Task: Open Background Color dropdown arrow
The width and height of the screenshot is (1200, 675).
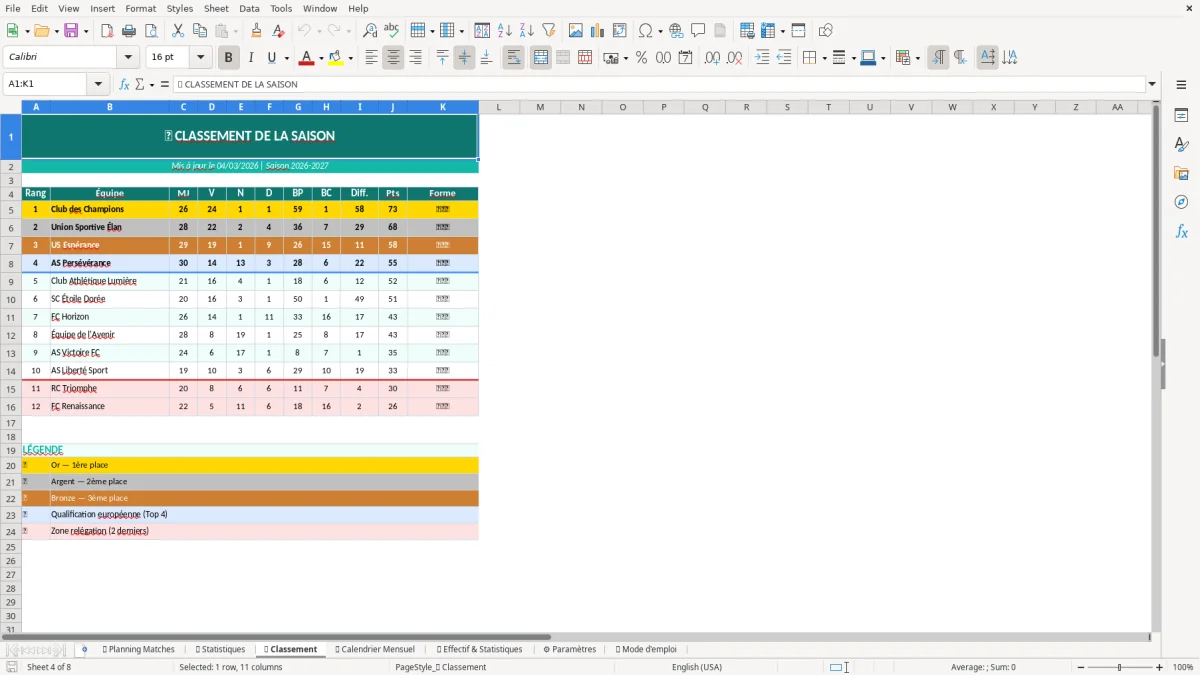Action: point(350,58)
